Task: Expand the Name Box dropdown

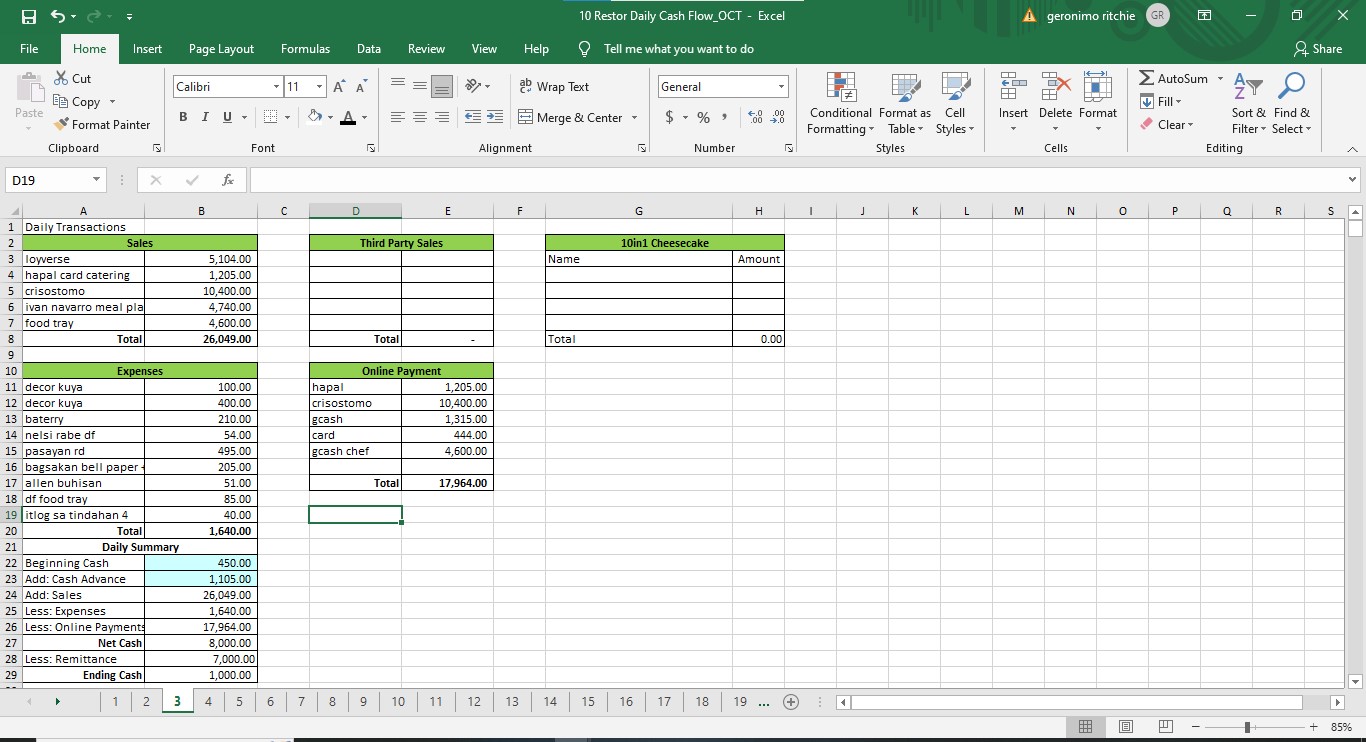Action: pyautogui.click(x=96, y=180)
